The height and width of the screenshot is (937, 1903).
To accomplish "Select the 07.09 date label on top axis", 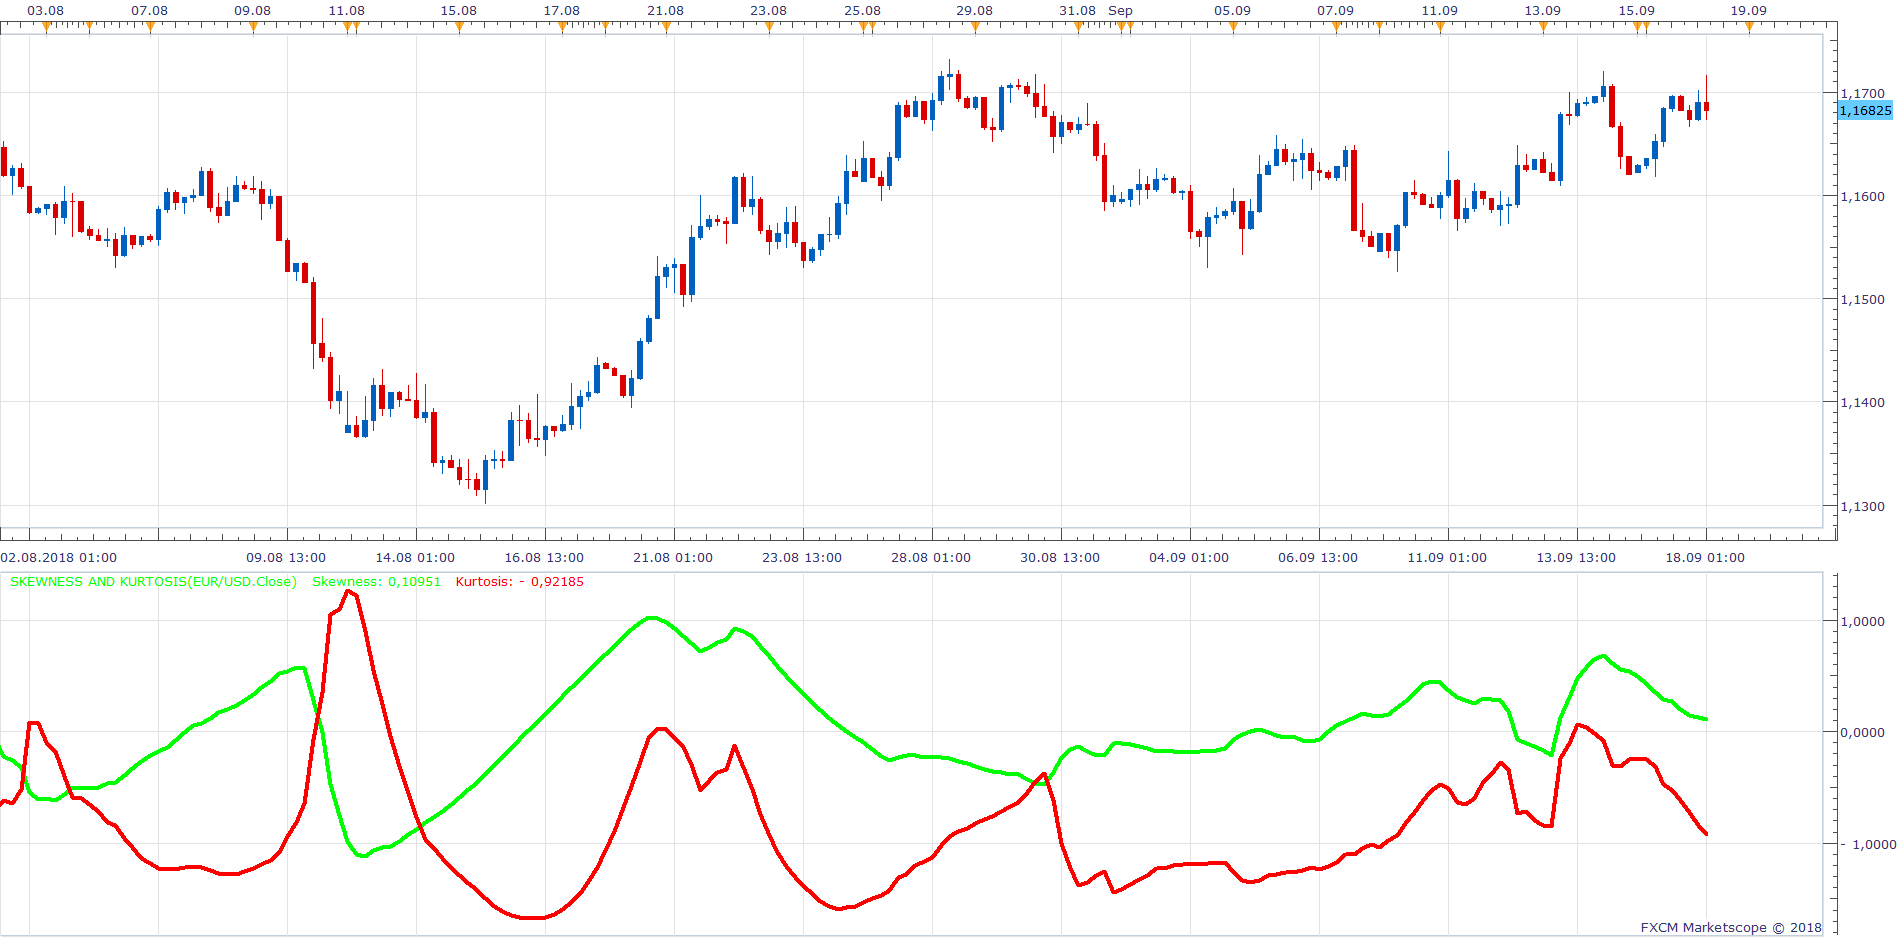I will (x=1335, y=11).
